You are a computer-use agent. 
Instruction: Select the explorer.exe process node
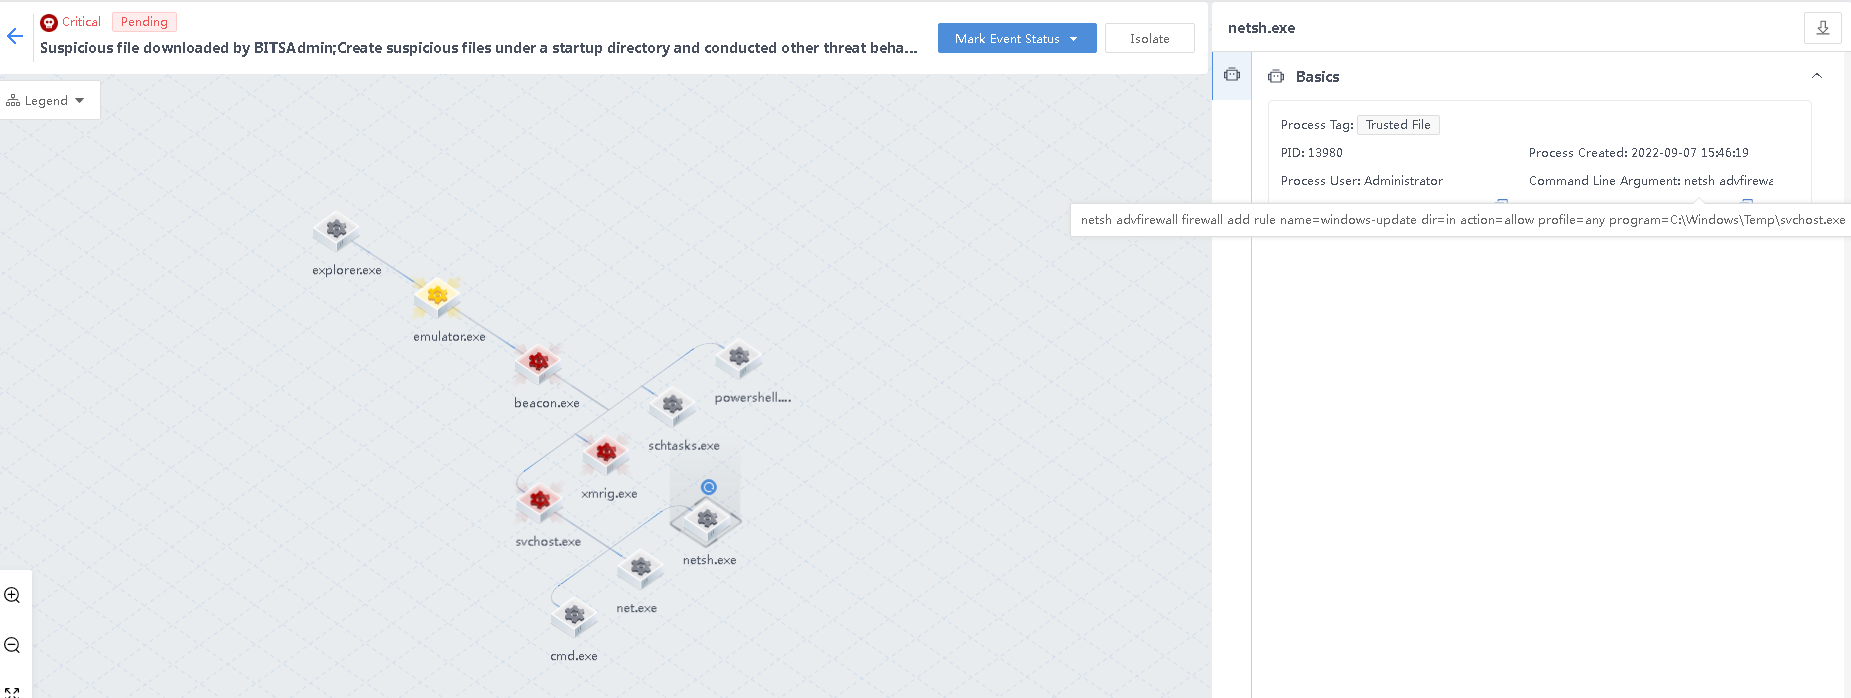tap(336, 231)
